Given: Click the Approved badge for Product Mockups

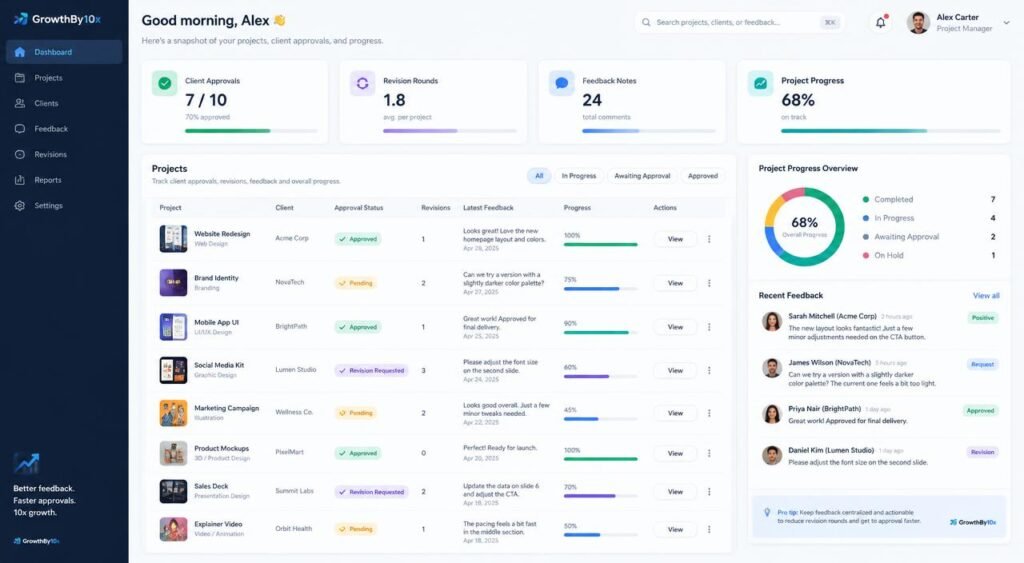Looking at the screenshot, I should click(359, 453).
